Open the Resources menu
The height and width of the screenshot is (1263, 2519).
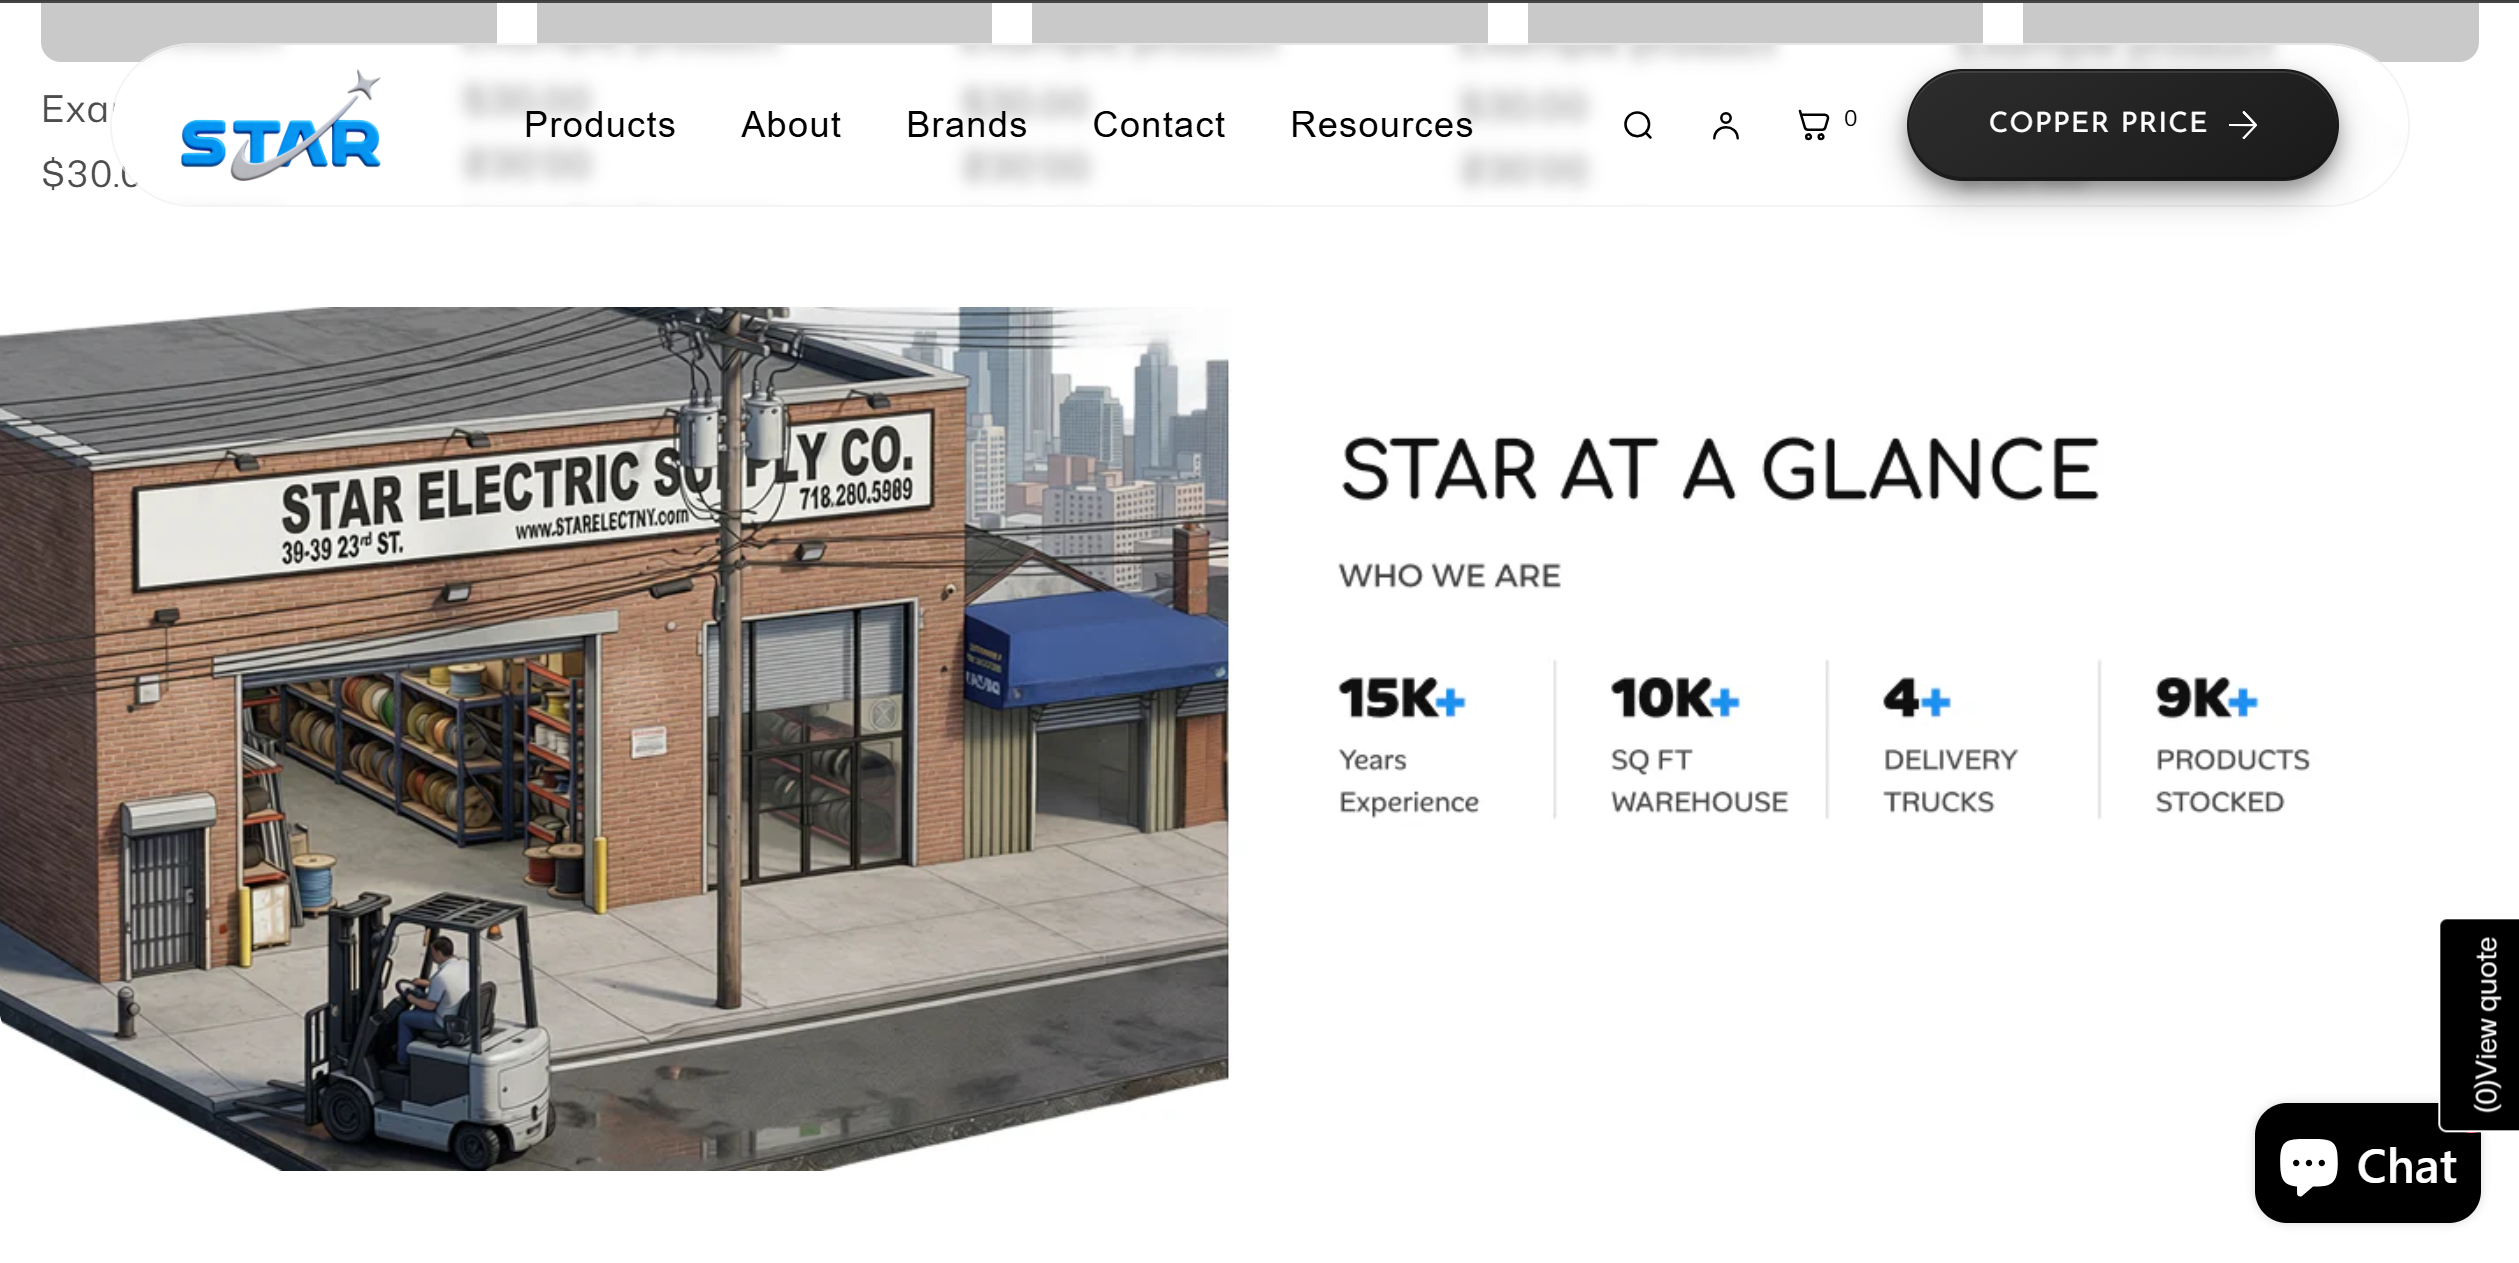[1381, 125]
